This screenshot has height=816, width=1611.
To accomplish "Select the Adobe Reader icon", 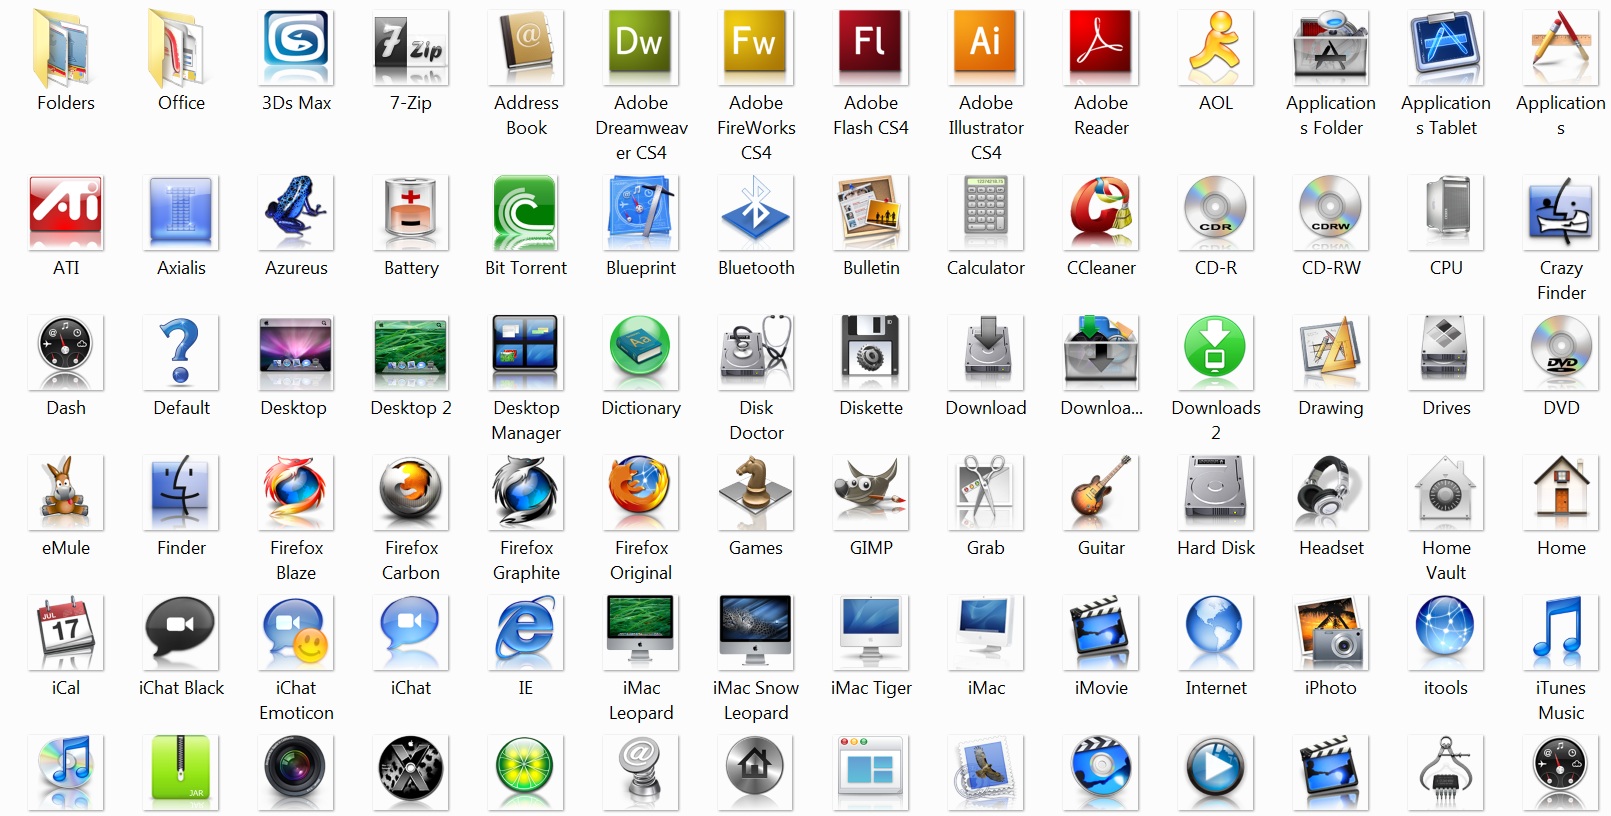I will pyautogui.click(x=1101, y=47).
